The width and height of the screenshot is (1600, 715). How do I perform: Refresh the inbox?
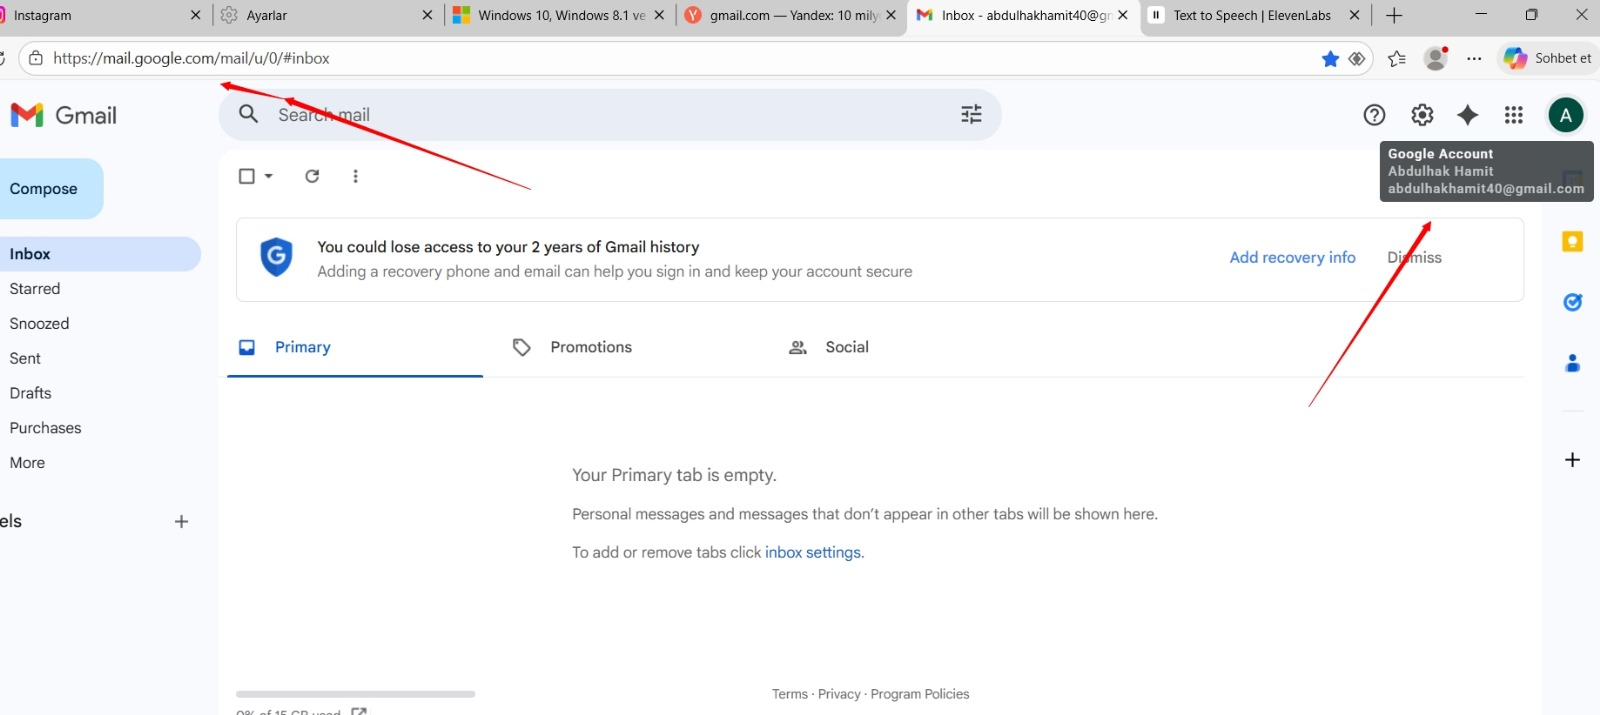point(312,176)
